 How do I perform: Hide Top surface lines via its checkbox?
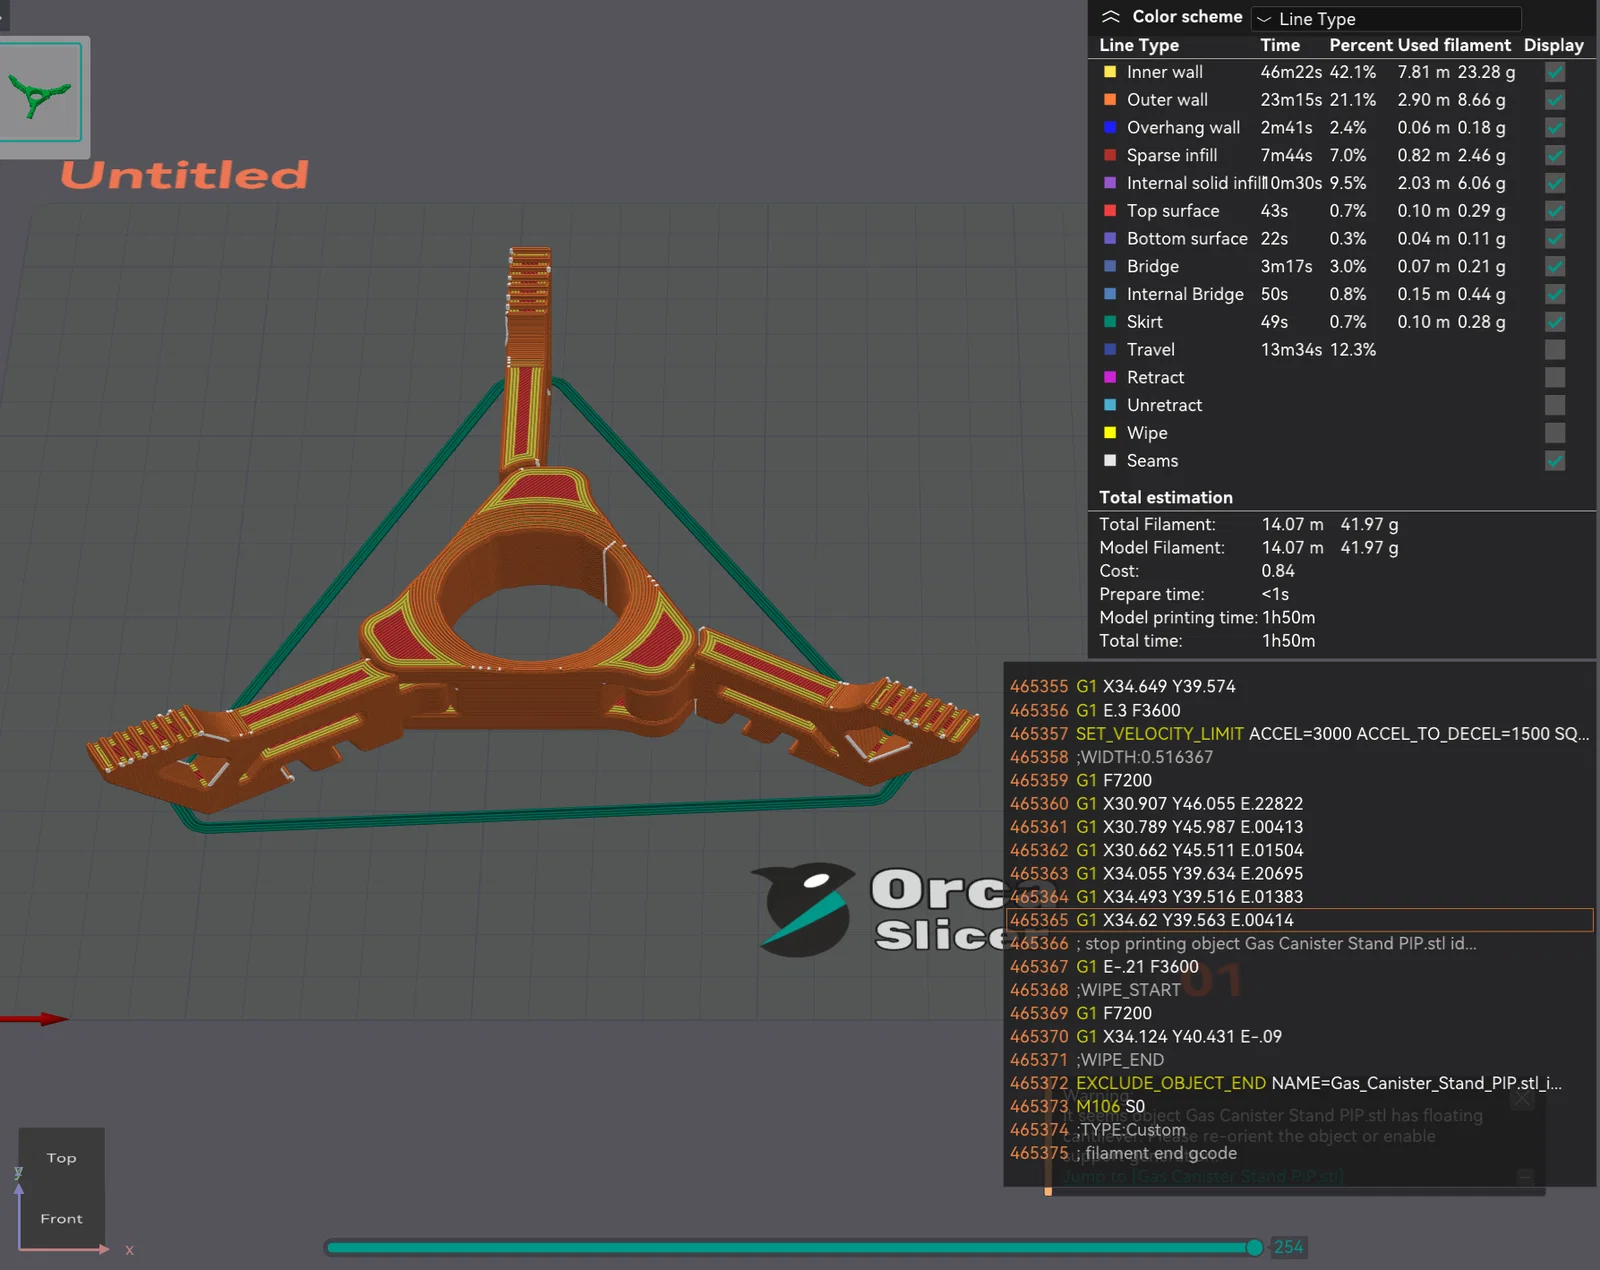(x=1554, y=211)
